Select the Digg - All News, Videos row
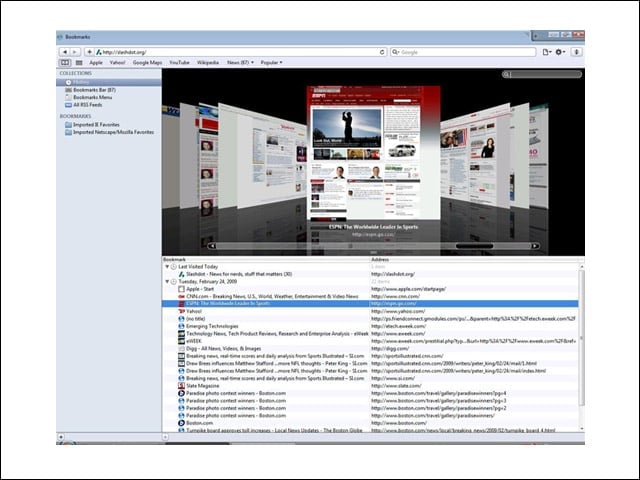This screenshot has height=480, width=640. 370,349
